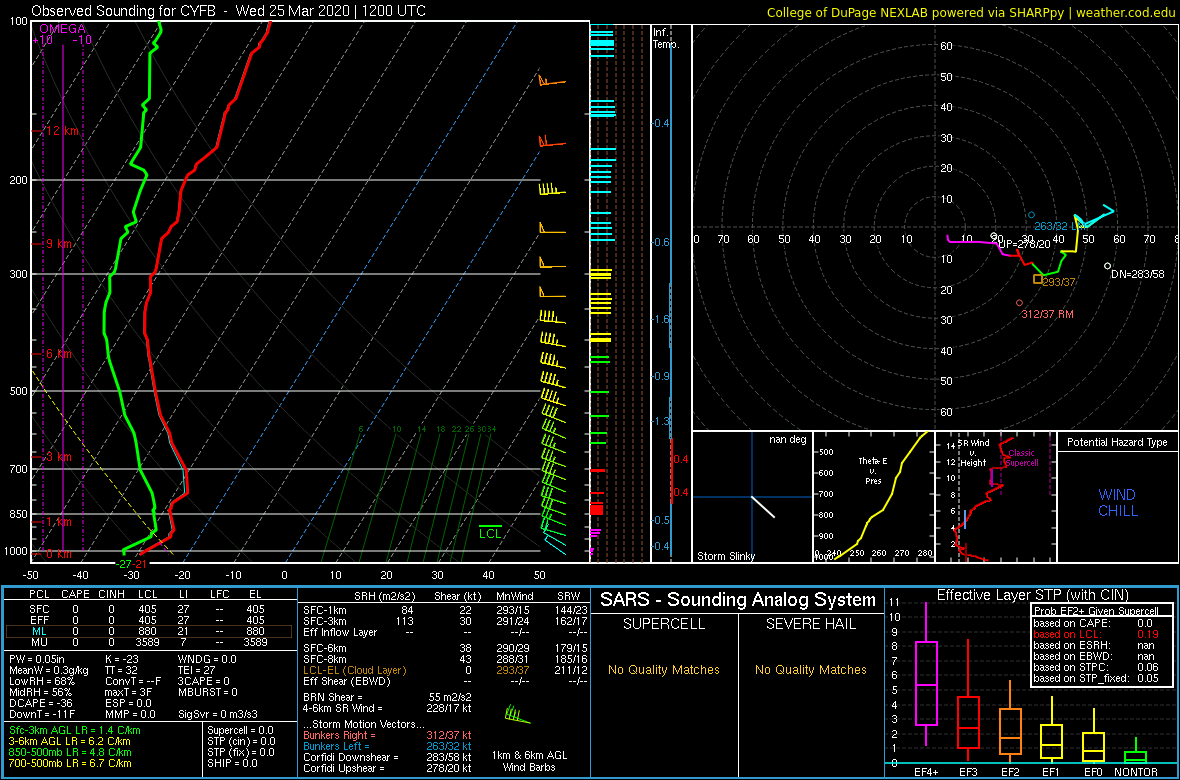
Task: Click the SUPERCELL column heading
Action: pyautogui.click(x=663, y=626)
